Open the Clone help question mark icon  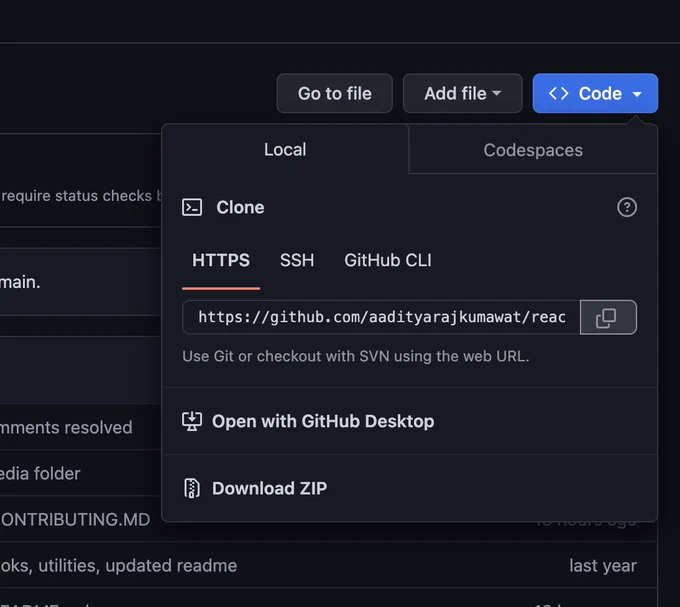(x=627, y=207)
